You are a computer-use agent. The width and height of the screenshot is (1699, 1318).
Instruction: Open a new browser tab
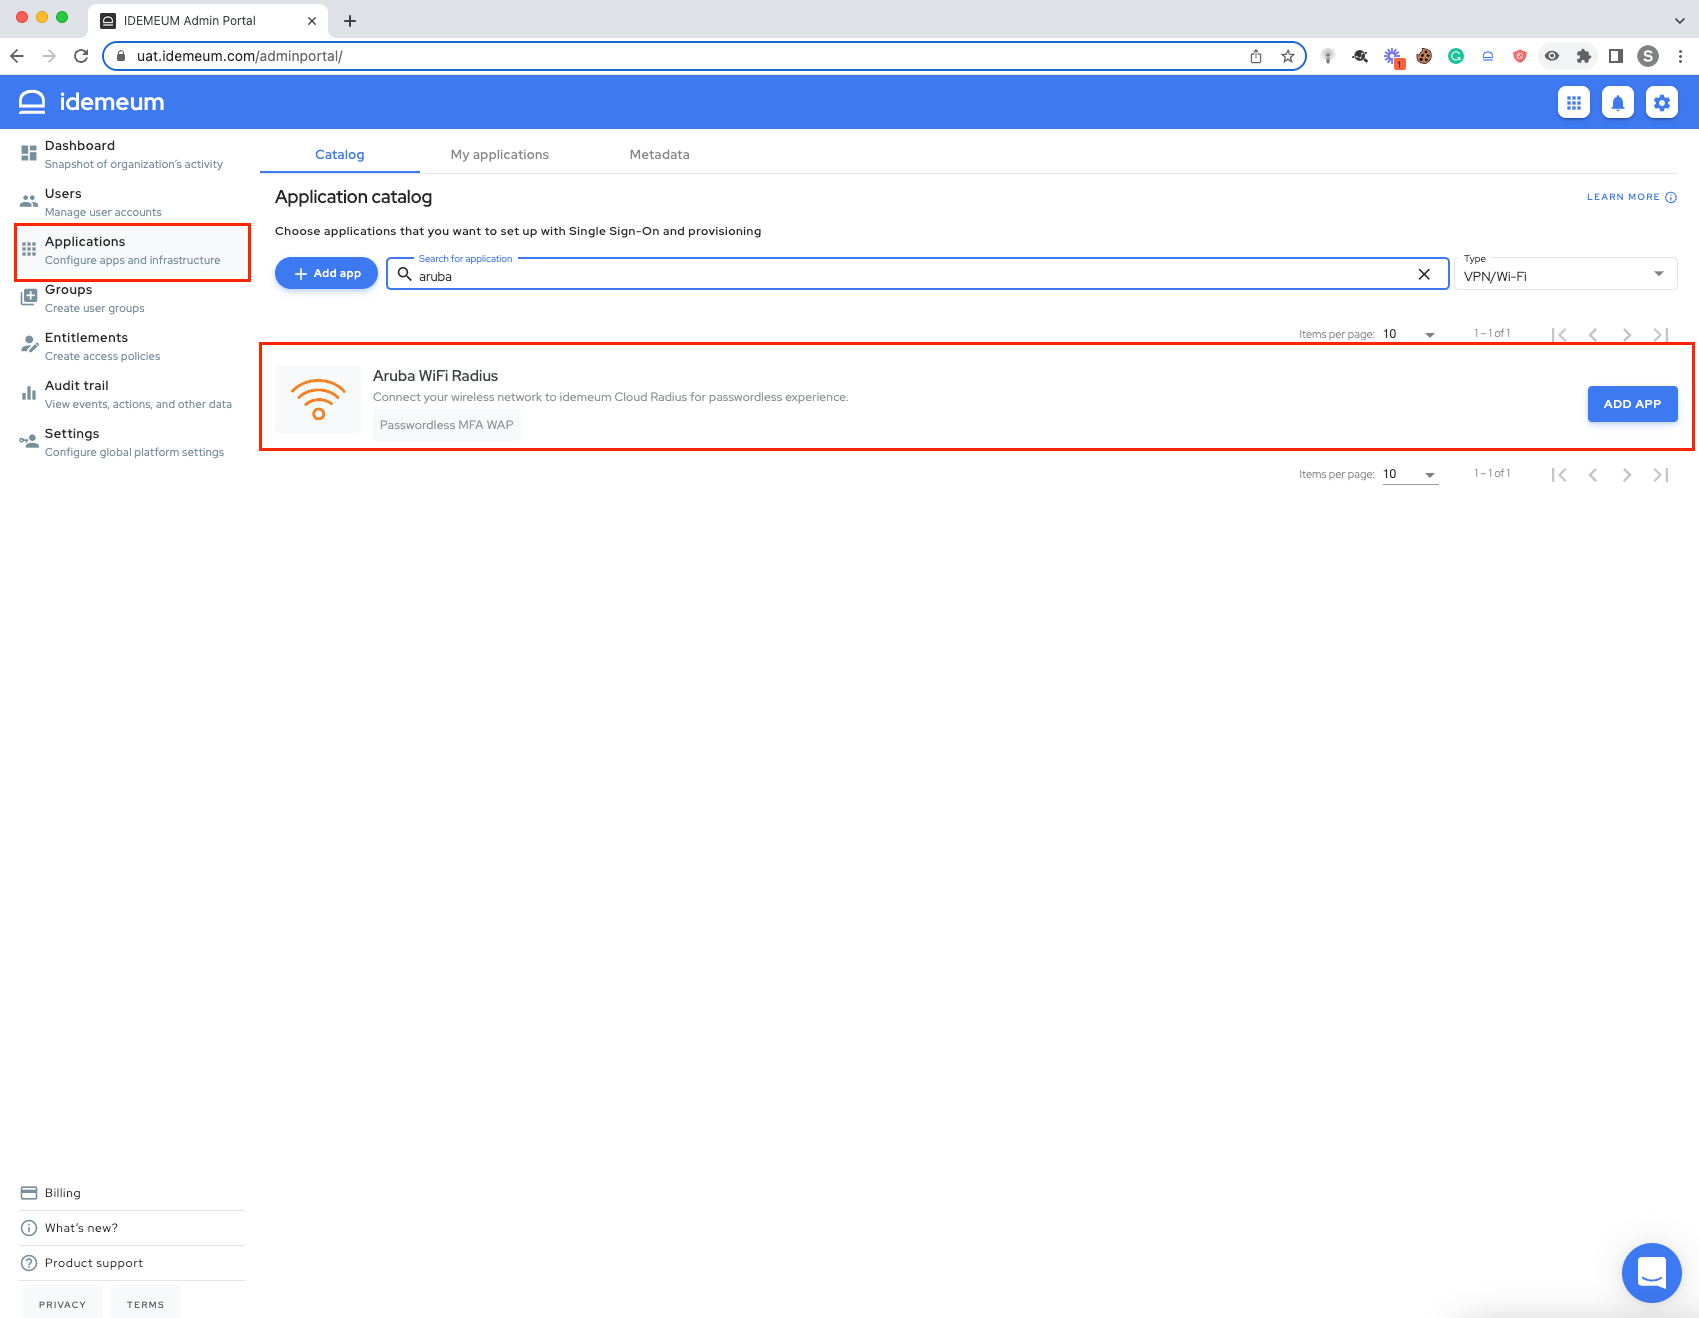coord(350,20)
